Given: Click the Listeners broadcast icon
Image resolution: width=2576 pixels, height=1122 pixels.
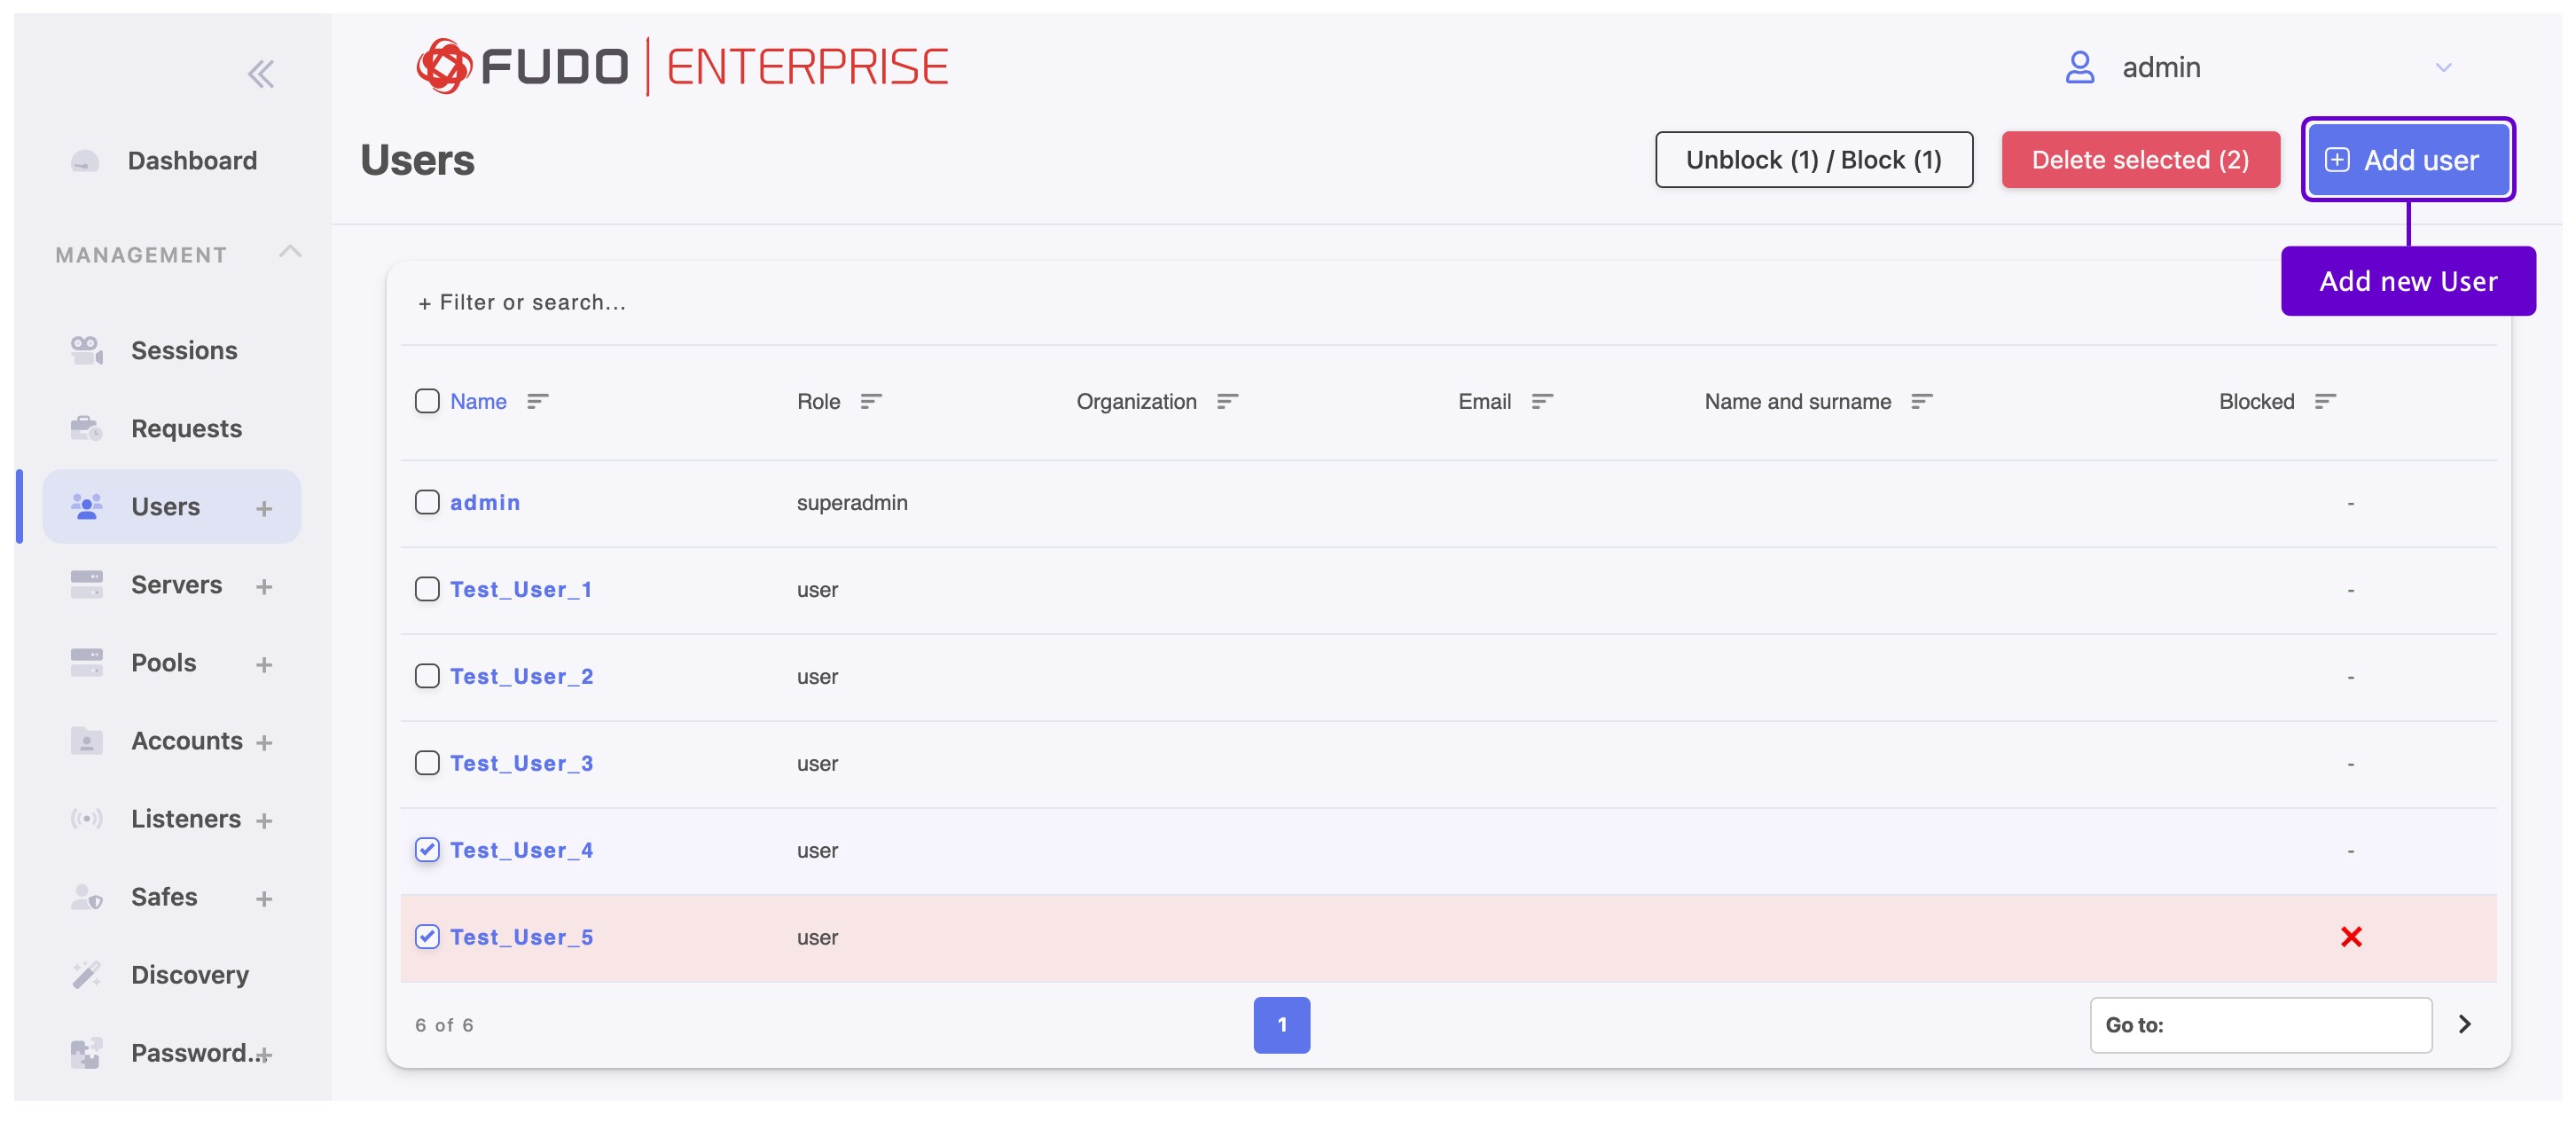Looking at the screenshot, I should point(86,818).
